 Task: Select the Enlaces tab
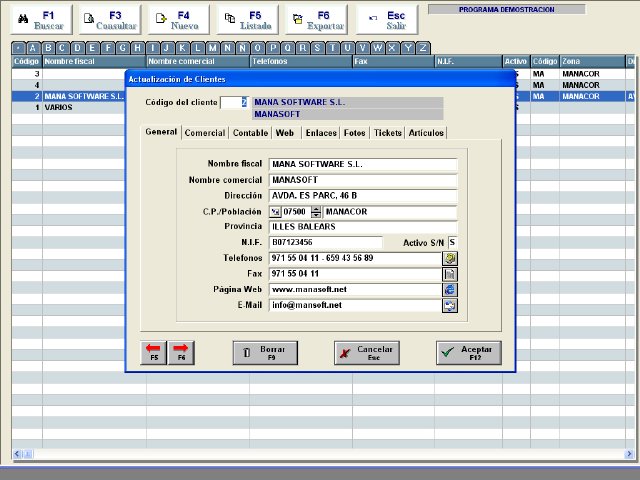point(321,133)
